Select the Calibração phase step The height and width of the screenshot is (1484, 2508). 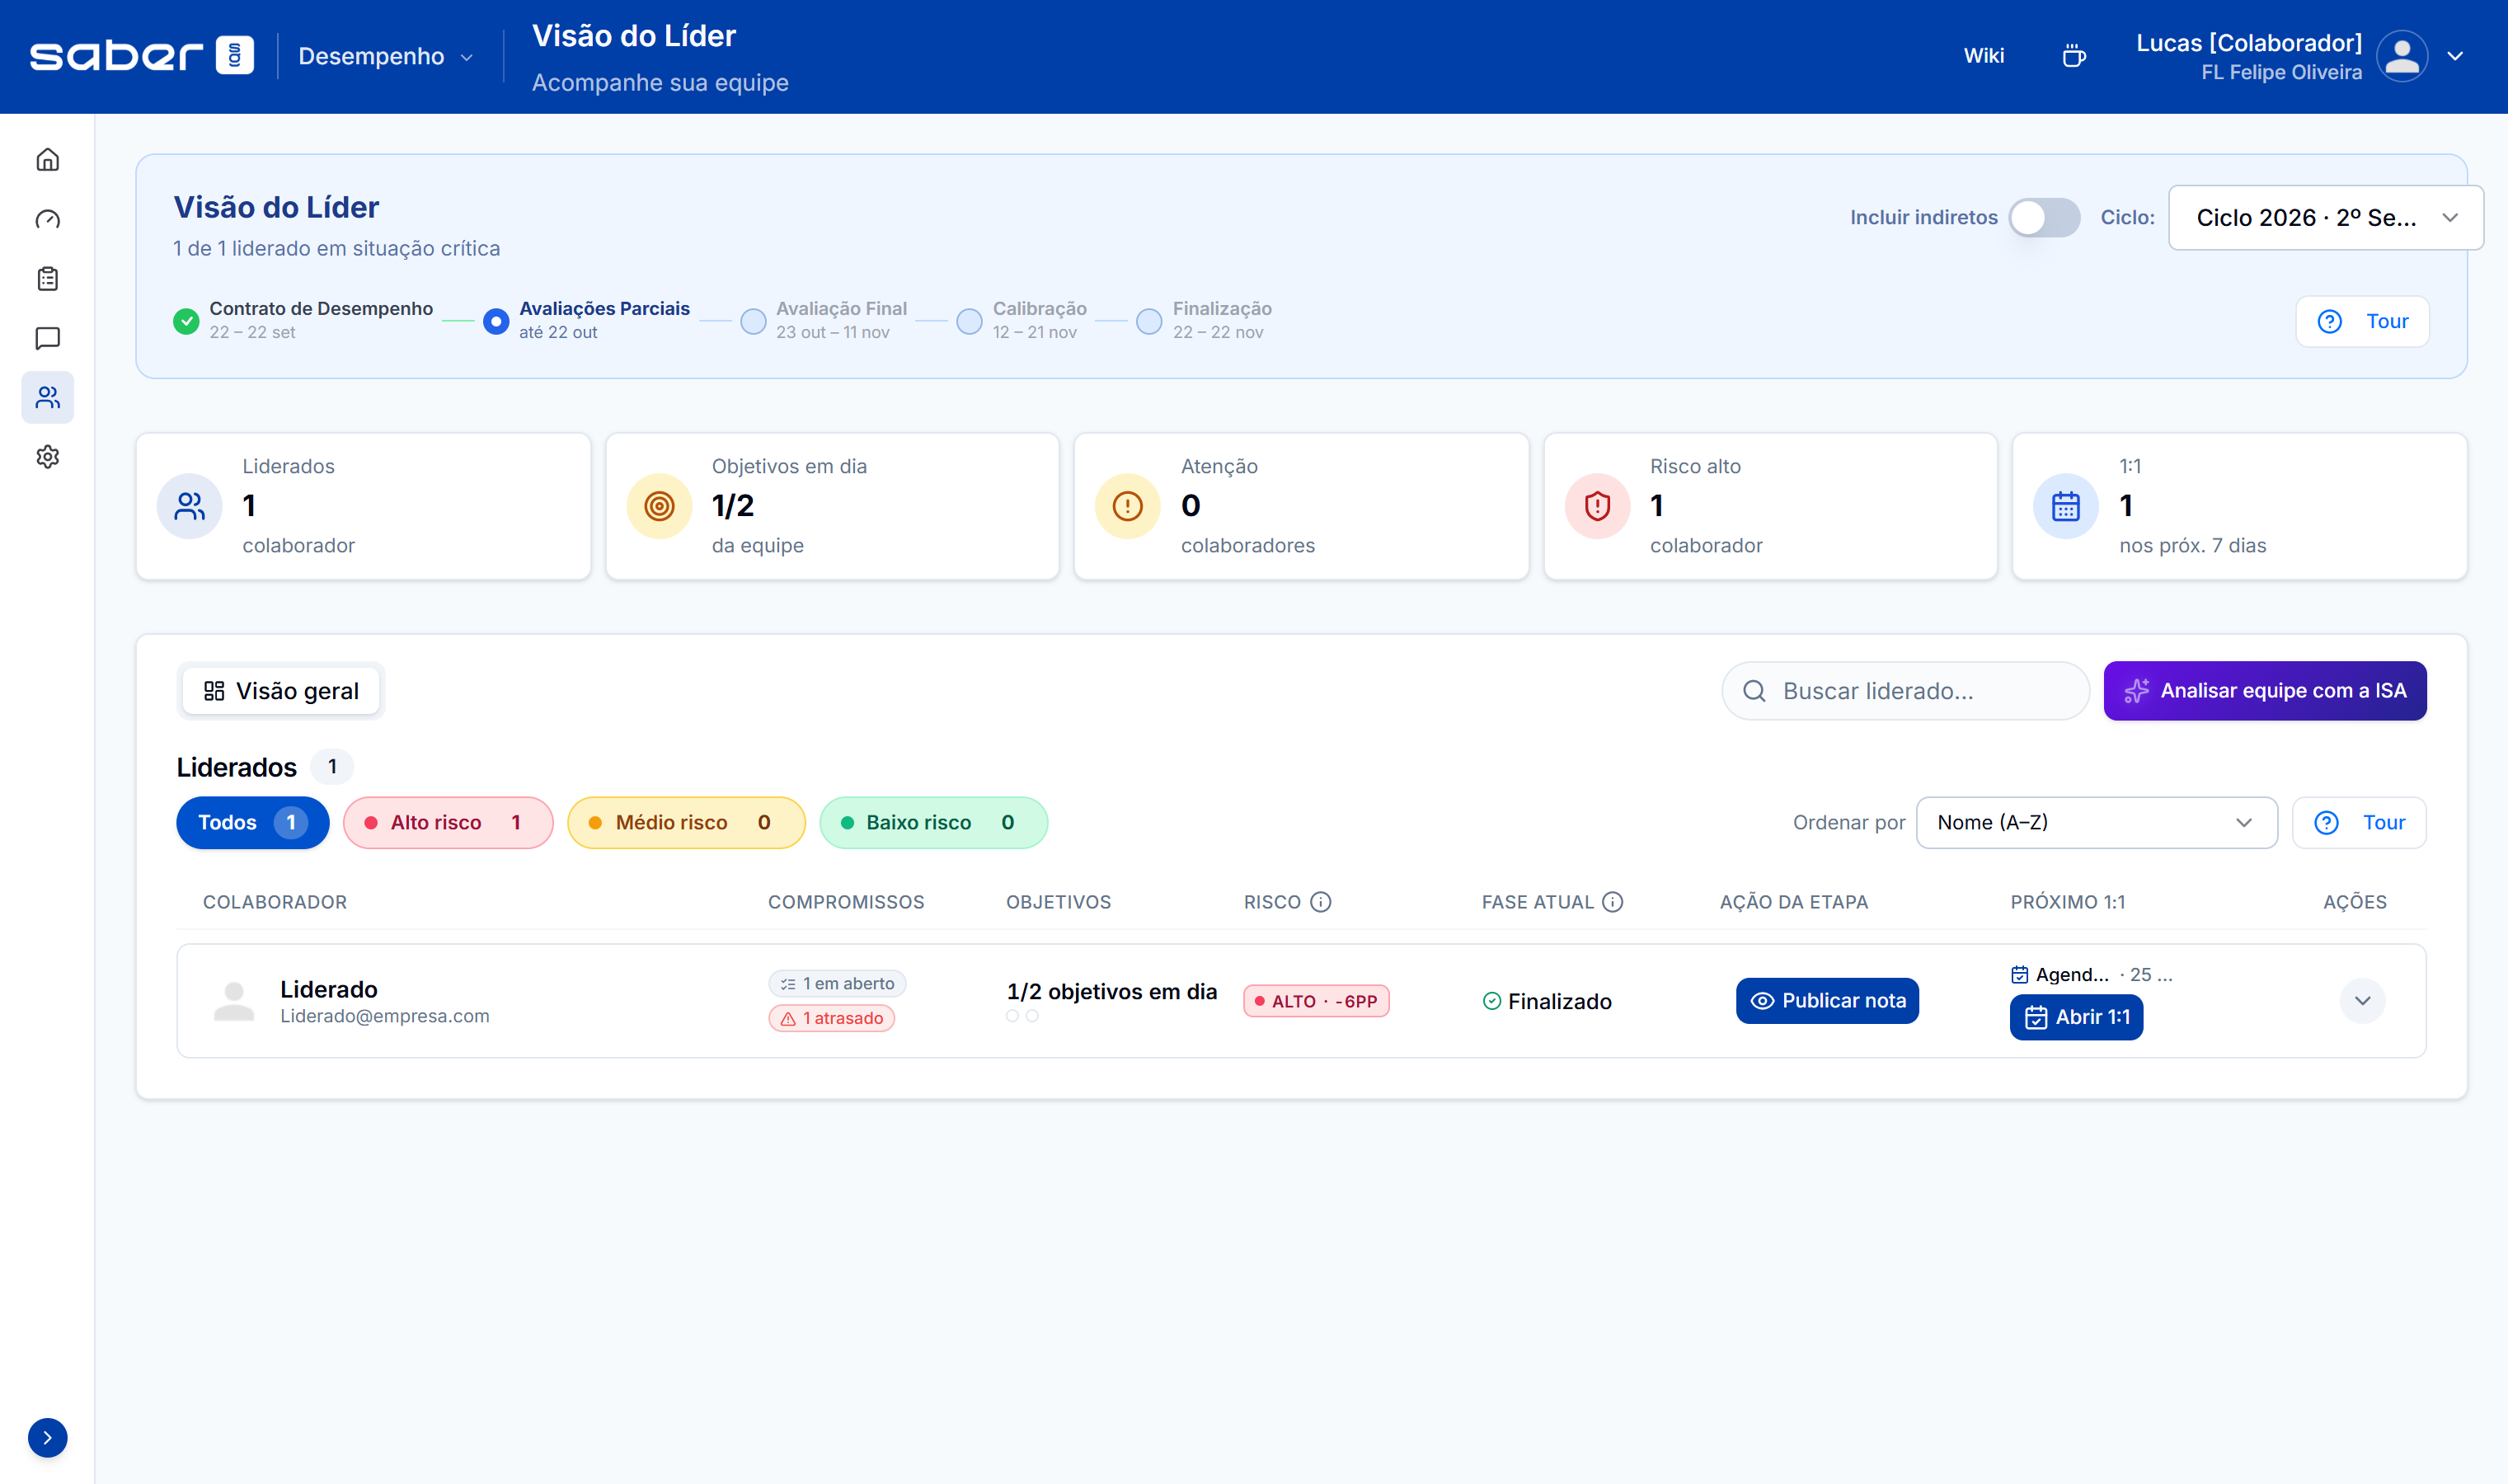pyautogui.click(x=1022, y=320)
